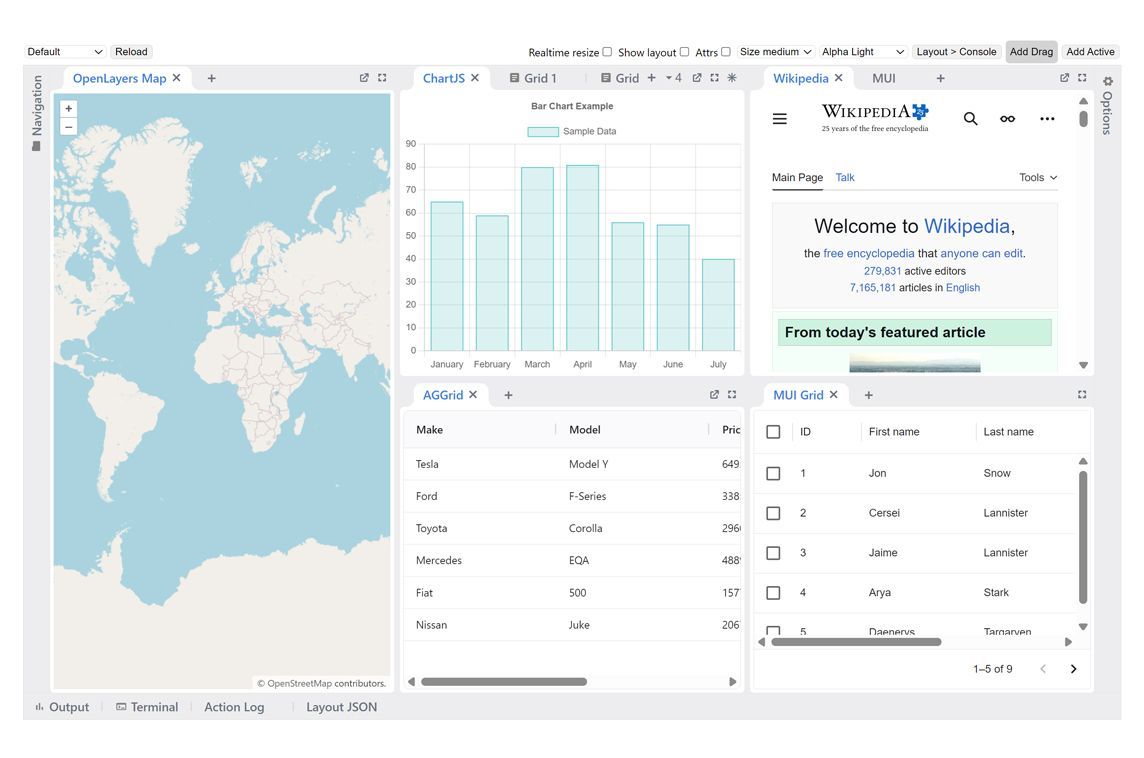1144x758 pixels.
Task: Open the Alpha Light theme dropdown
Action: pyautogui.click(x=862, y=52)
